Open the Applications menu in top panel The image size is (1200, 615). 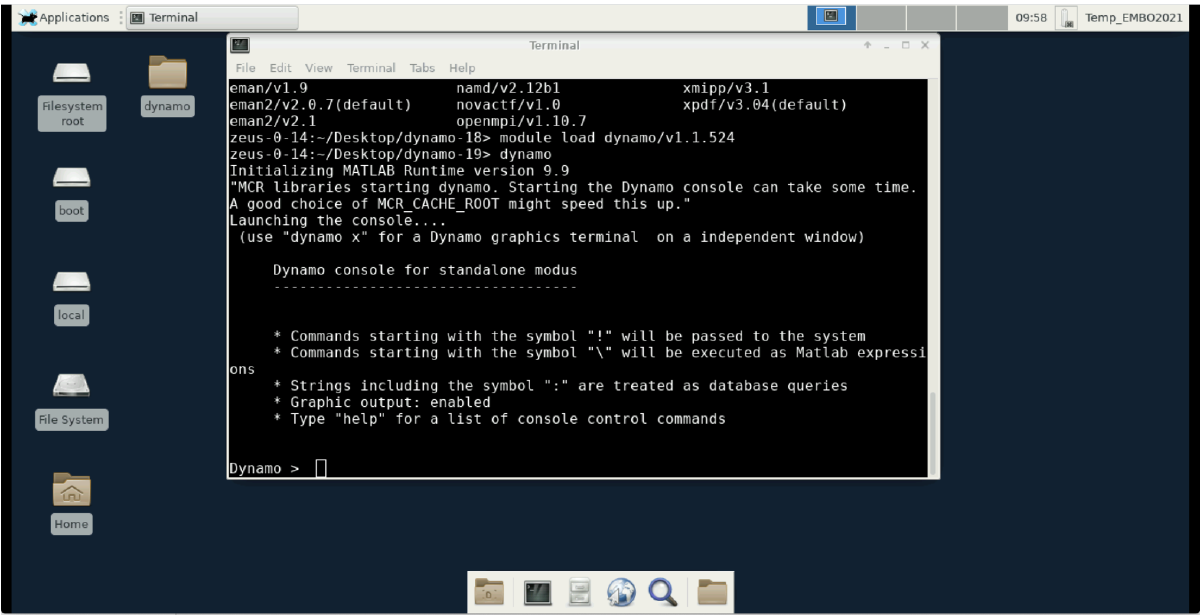point(64,17)
